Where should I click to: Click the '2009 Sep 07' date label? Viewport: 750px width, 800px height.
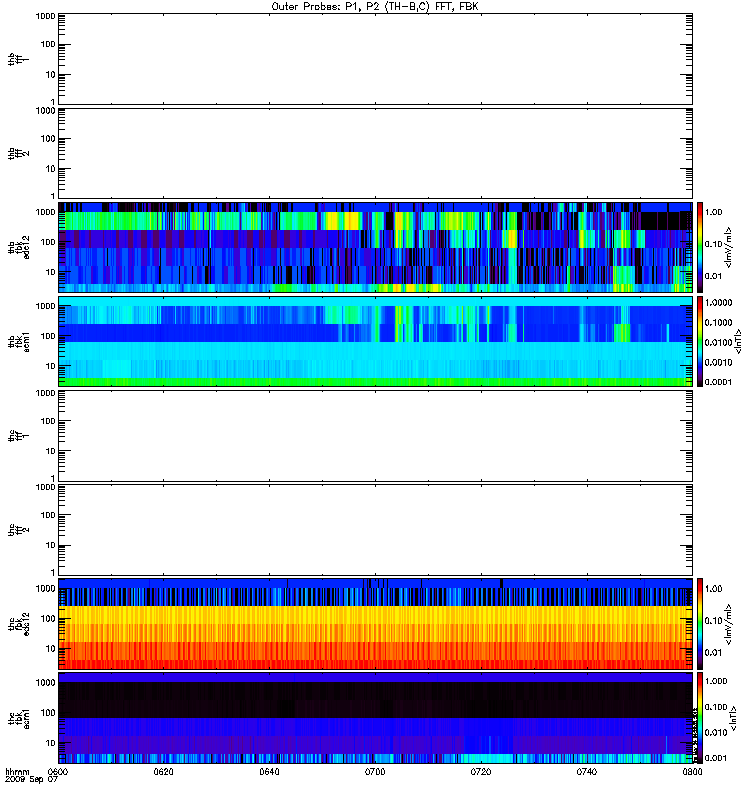pyautogui.click(x=31, y=780)
